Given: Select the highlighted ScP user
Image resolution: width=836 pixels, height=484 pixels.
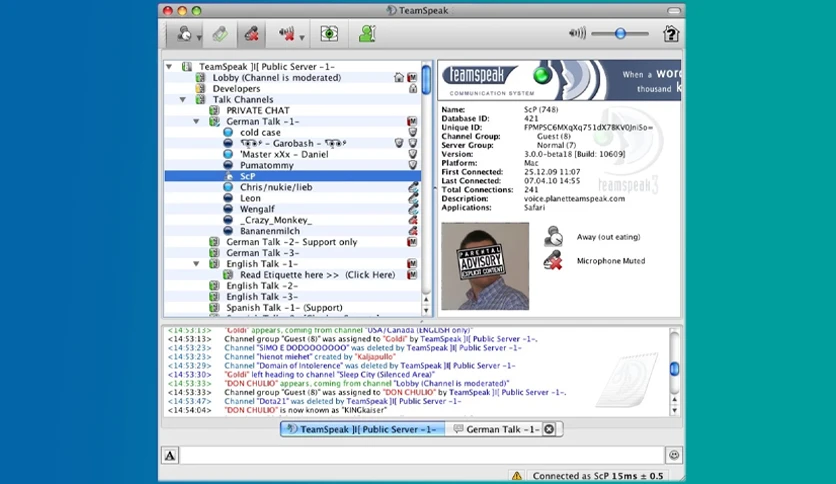Looking at the screenshot, I should [x=292, y=176].
